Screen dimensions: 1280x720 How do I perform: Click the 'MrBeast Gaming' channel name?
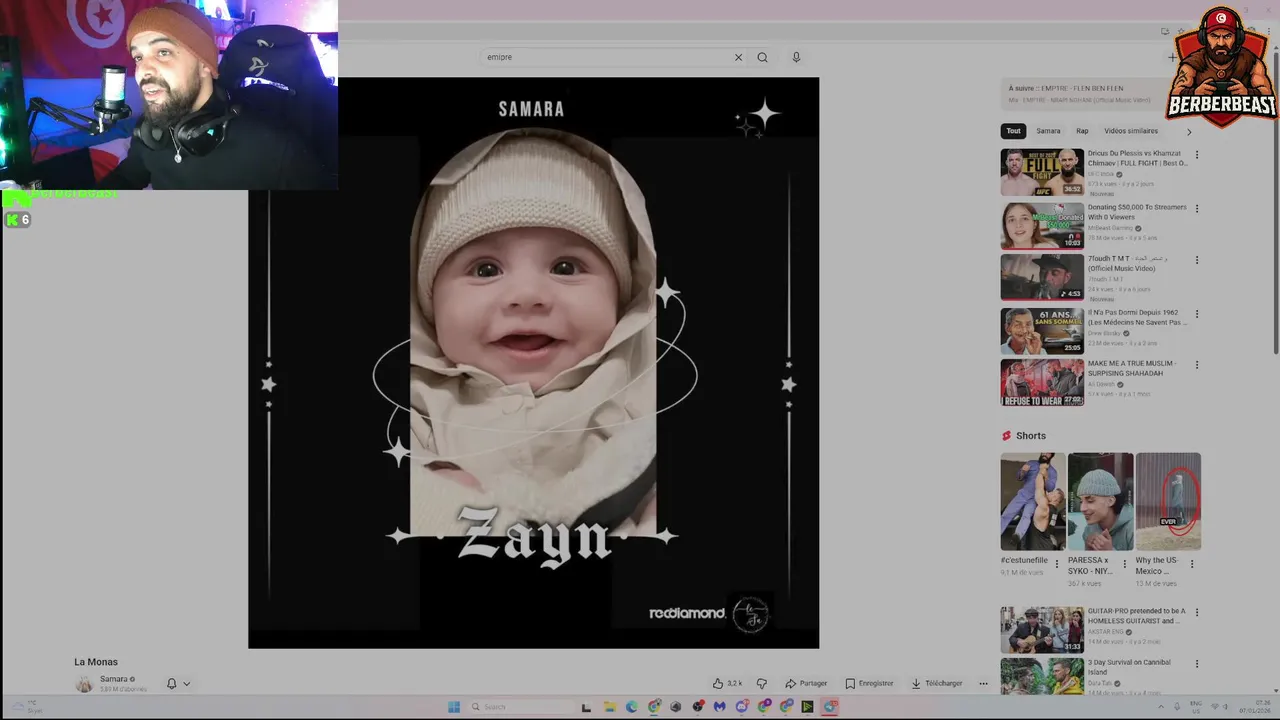click(x=1110, y=228)
